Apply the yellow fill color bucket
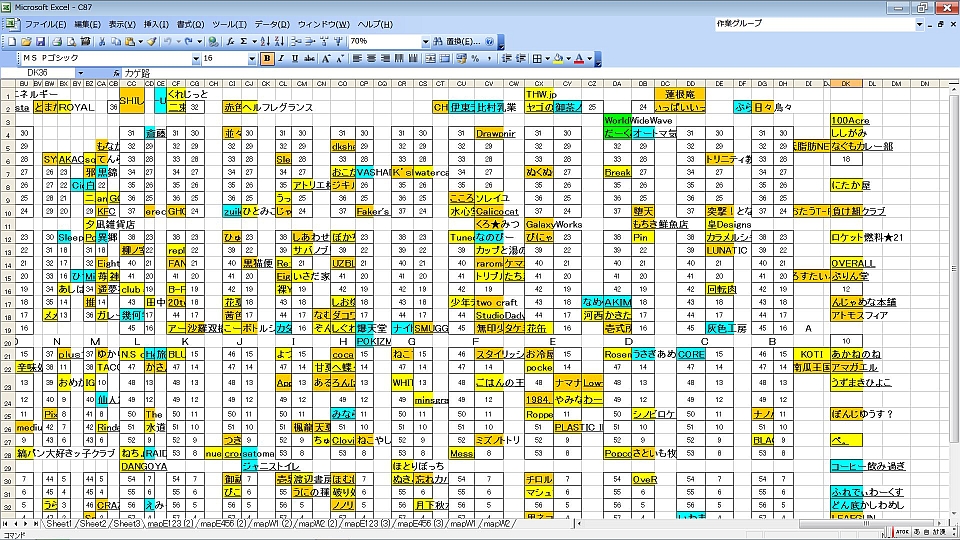The width and height of the screenshot is (960, 540). click(558, 59)
